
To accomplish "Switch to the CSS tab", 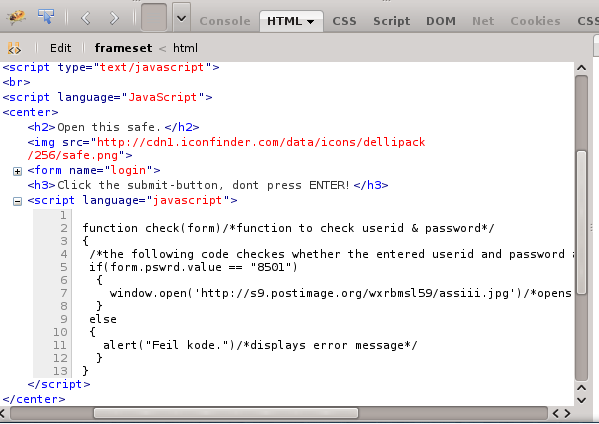I will point(344,21).
